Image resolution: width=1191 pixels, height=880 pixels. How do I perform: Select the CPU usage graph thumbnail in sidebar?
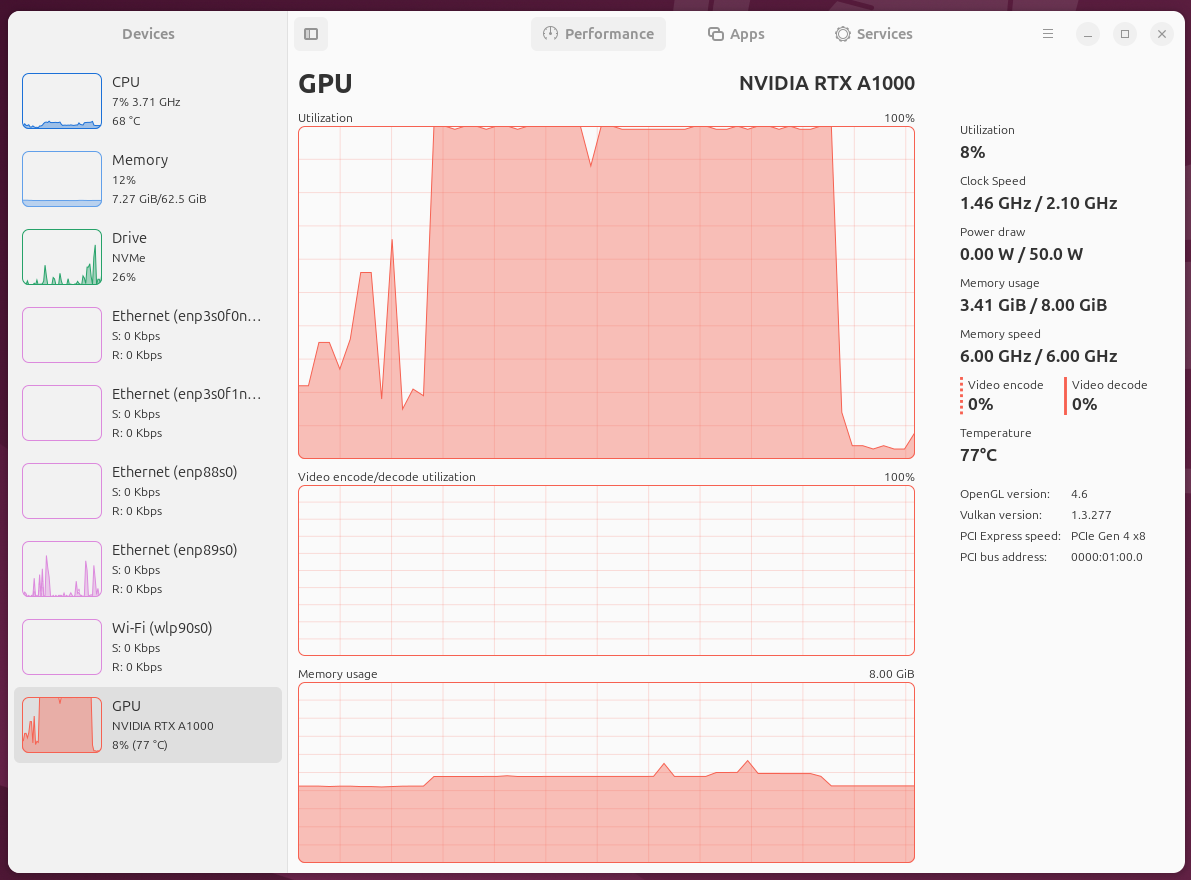[61, 100]
